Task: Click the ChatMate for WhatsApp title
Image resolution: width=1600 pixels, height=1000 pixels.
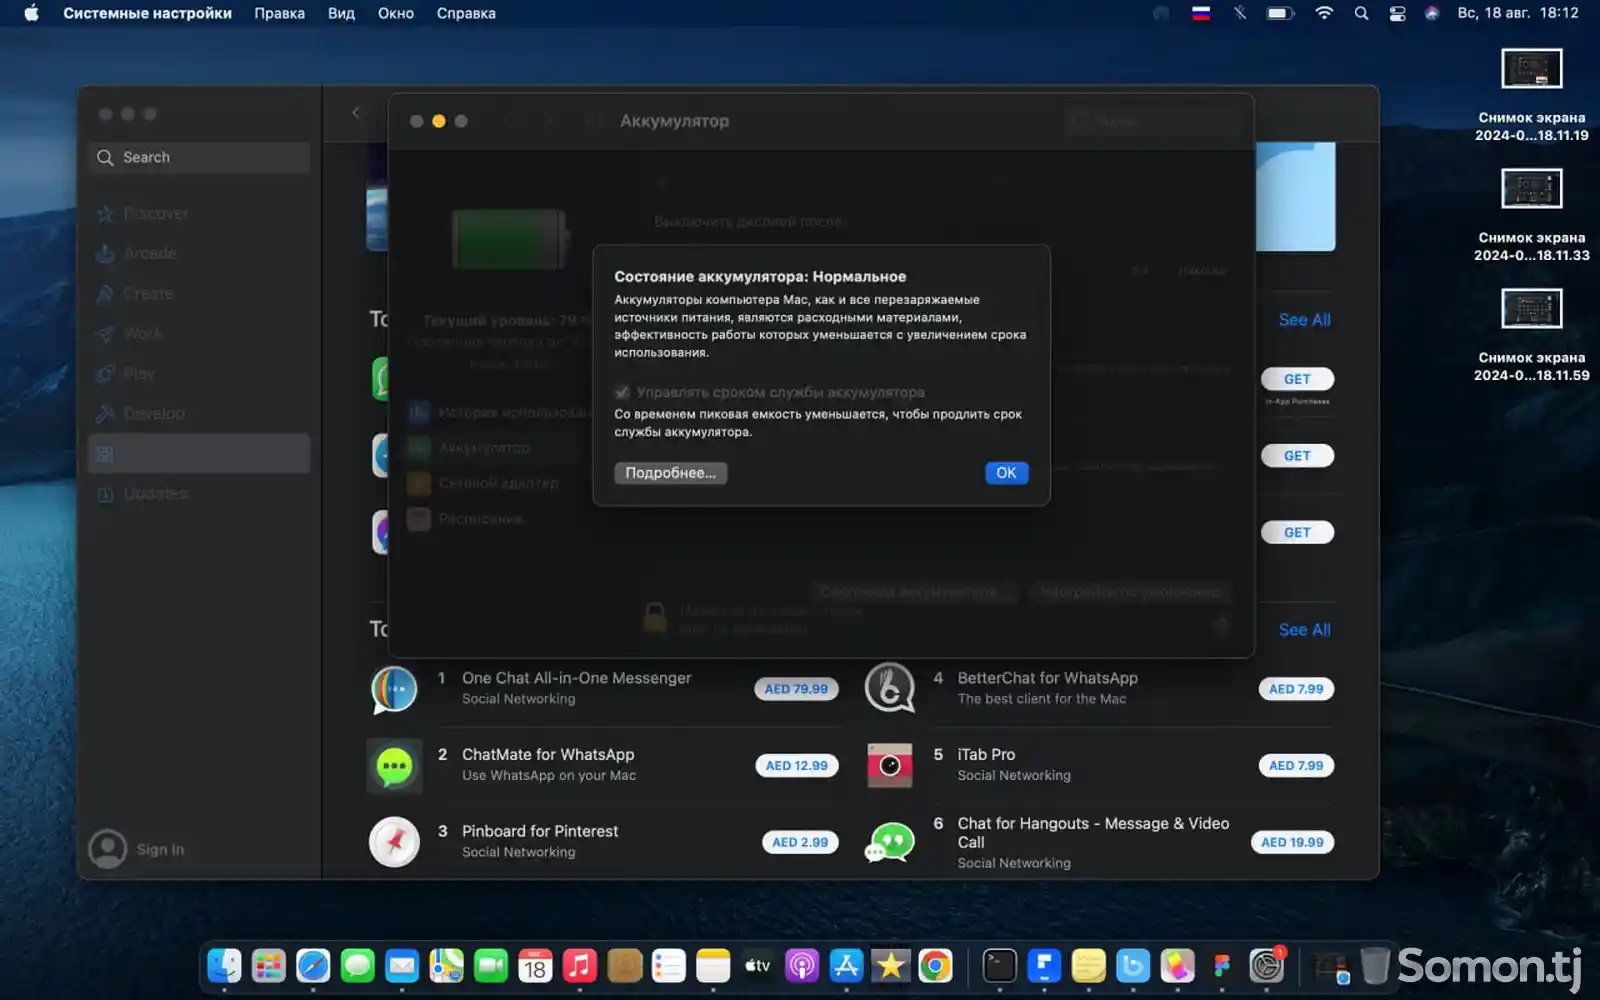Action: pyautogui.click(x=548, y=755)
